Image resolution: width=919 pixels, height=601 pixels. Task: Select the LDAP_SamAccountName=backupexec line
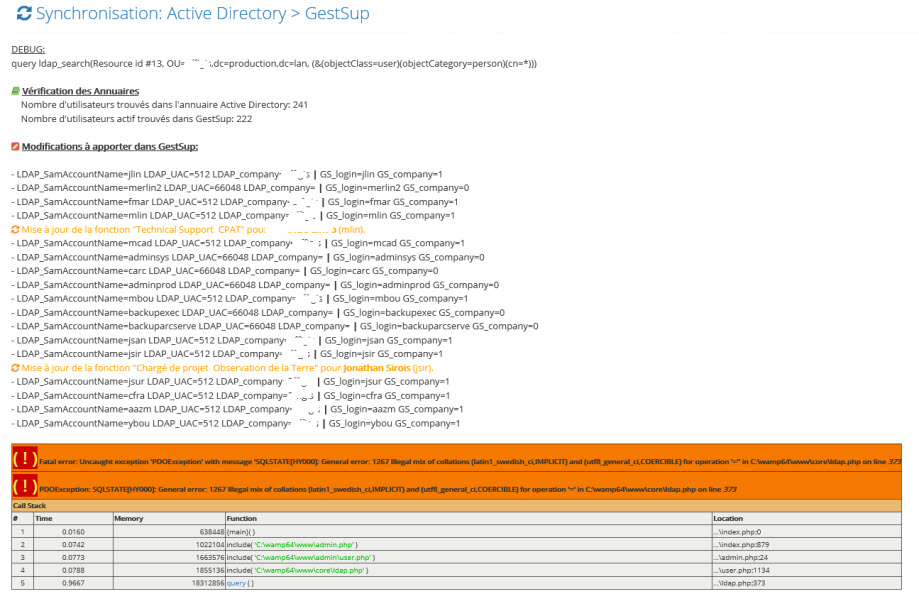tap(258, 313)
